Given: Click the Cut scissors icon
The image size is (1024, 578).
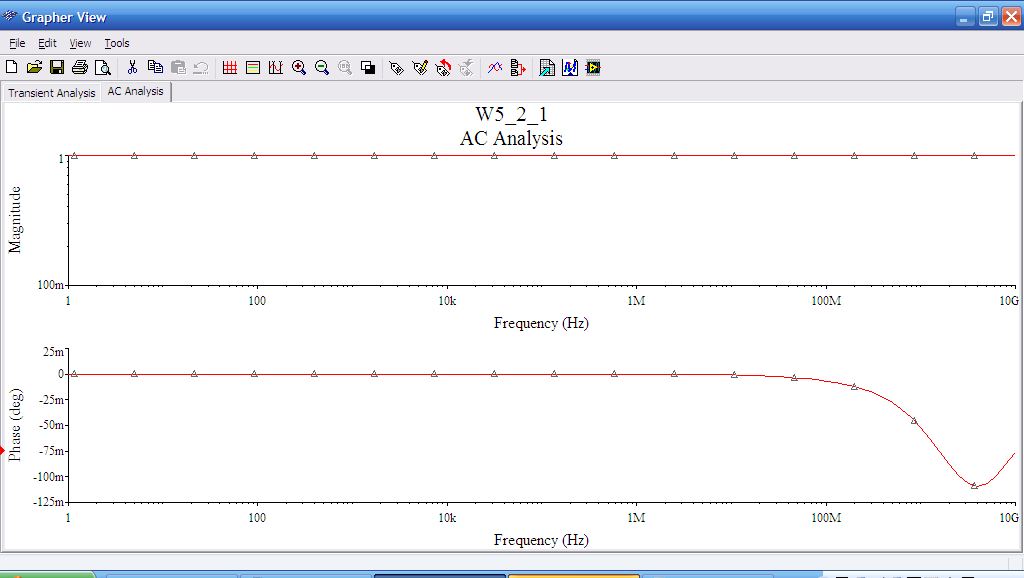Looking at the screenshot, I should point(132,67).
